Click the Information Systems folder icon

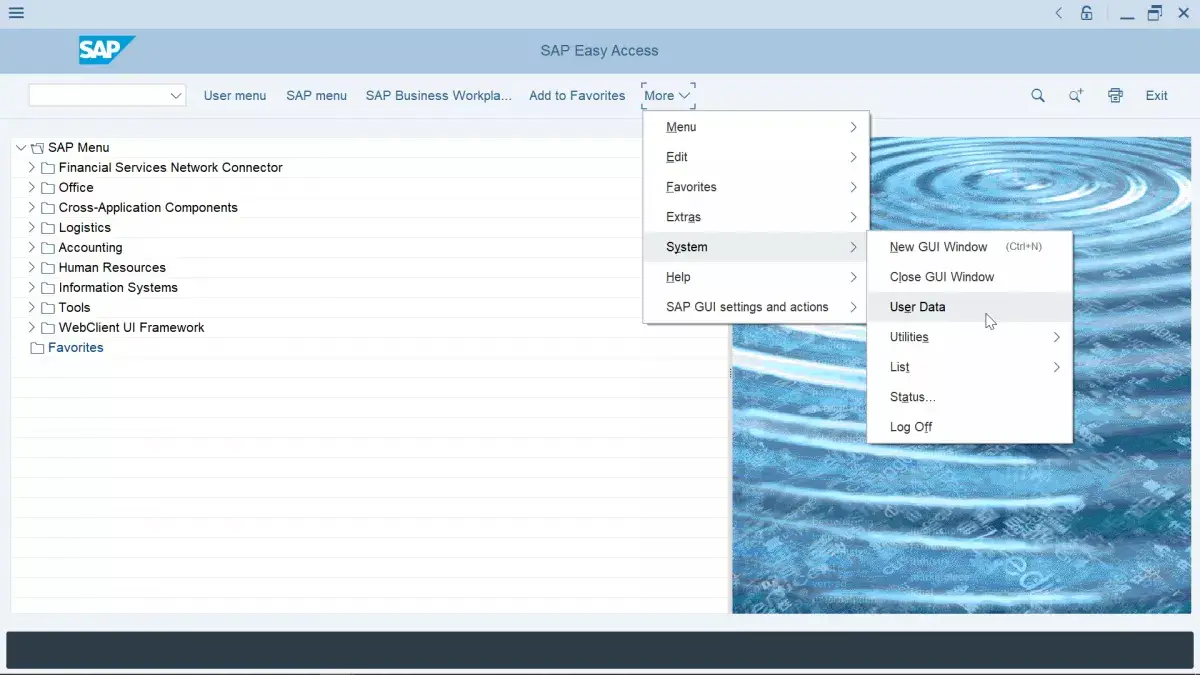48,288
